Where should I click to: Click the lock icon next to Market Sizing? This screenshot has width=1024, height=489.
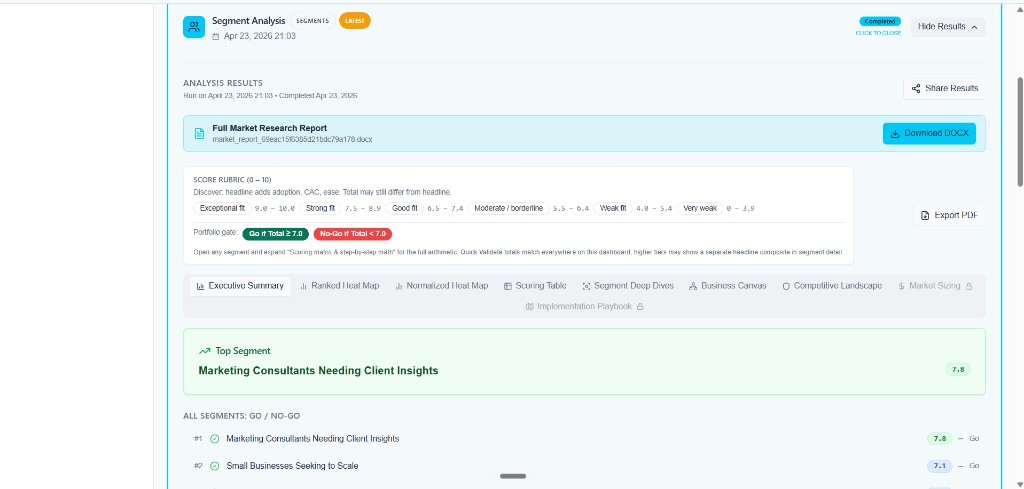click(969, 286)
